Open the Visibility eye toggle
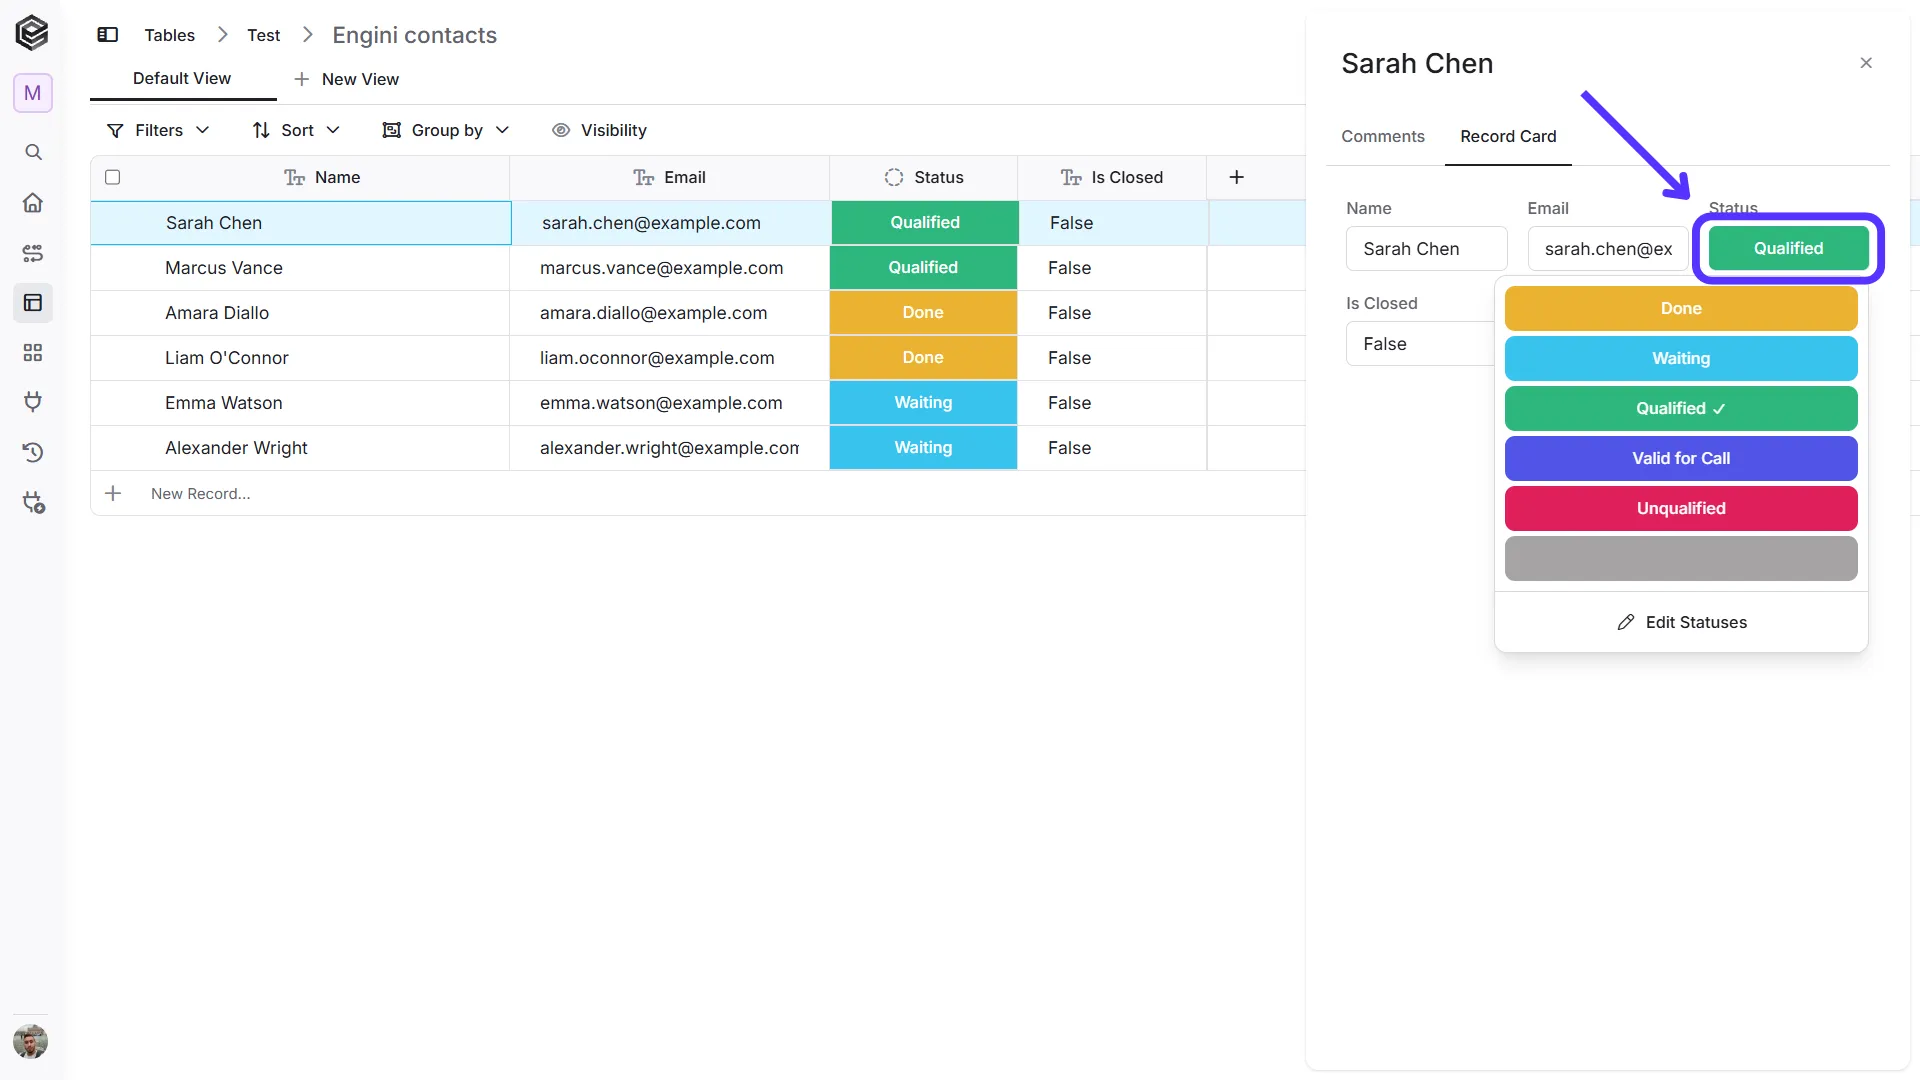Screen dimensions: 1920x1080 pos(561,130)
